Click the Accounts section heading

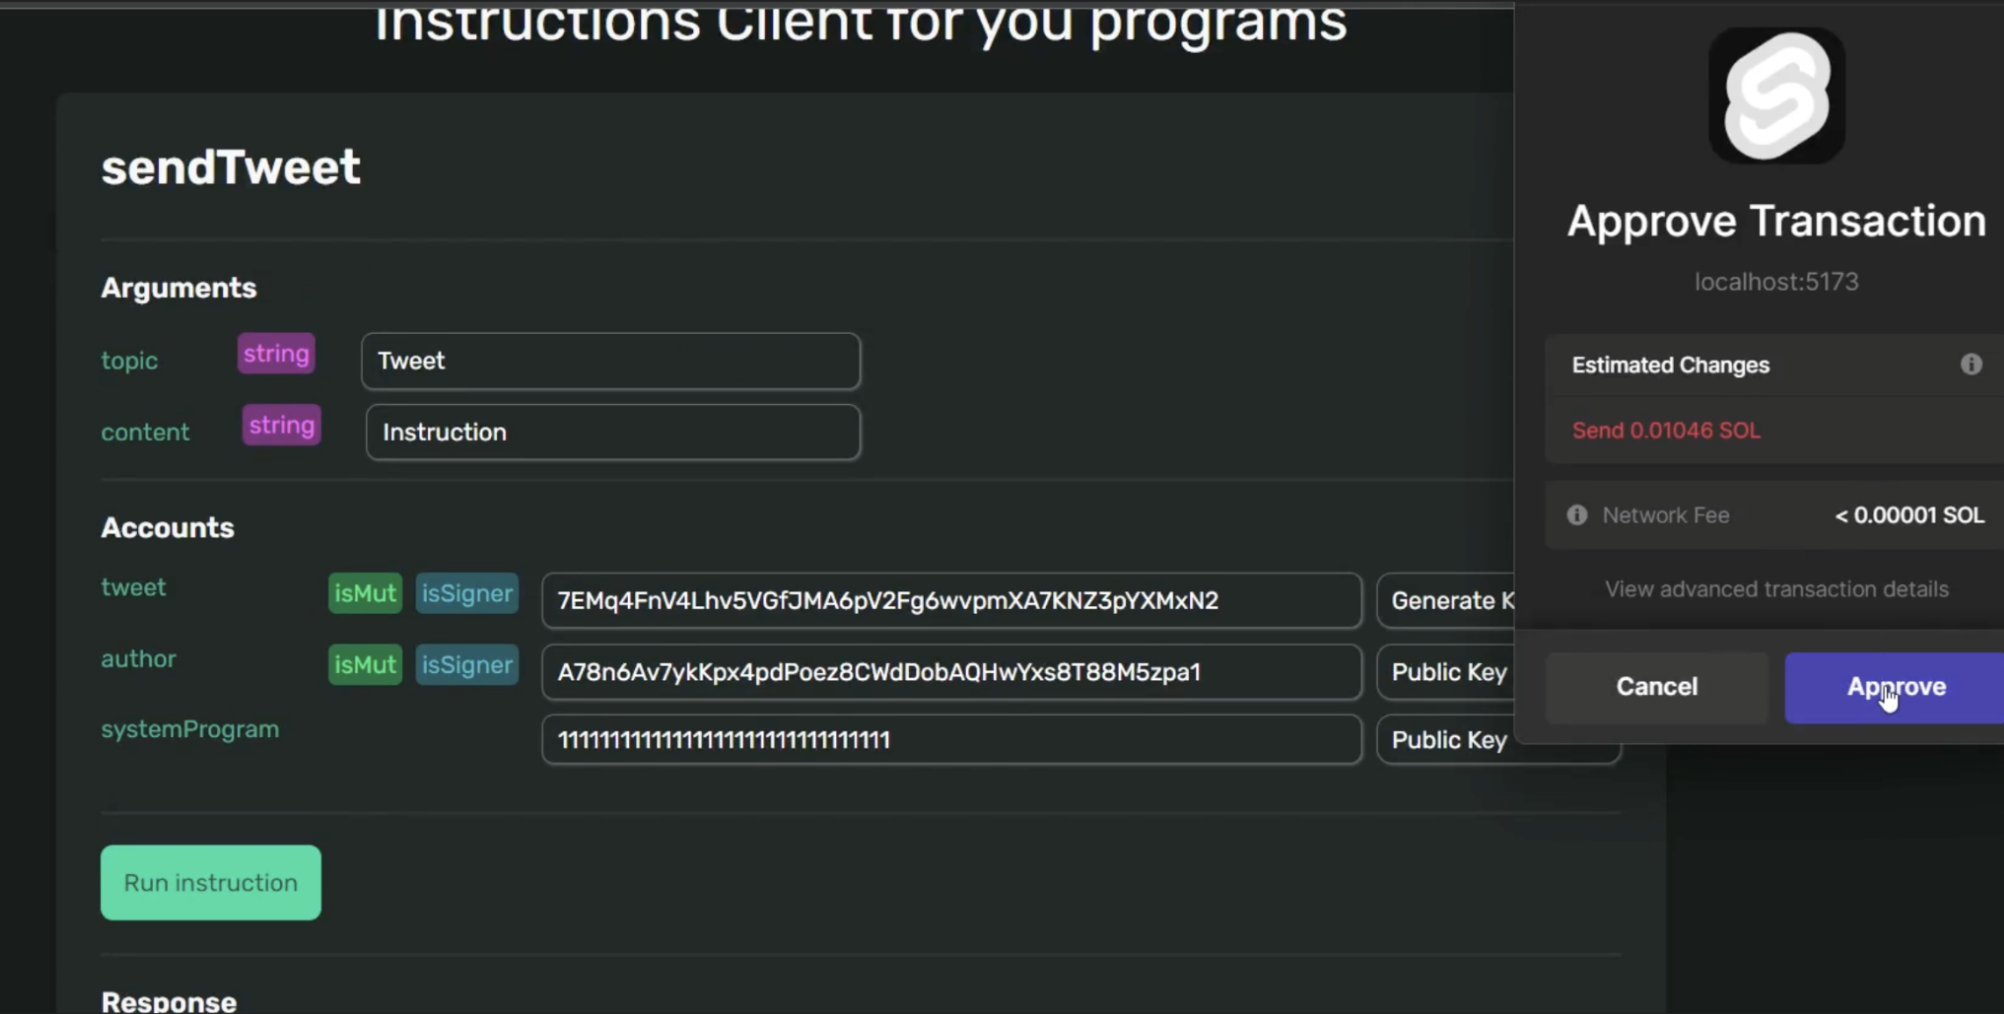[x=168, y=528]
